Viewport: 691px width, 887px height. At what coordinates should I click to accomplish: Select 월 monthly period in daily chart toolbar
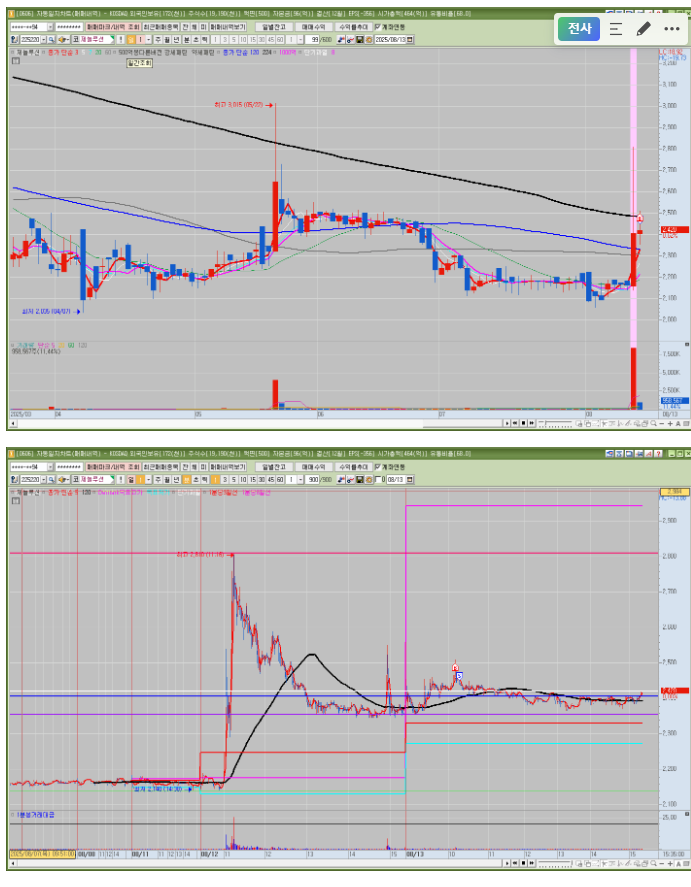coord(167,39)
